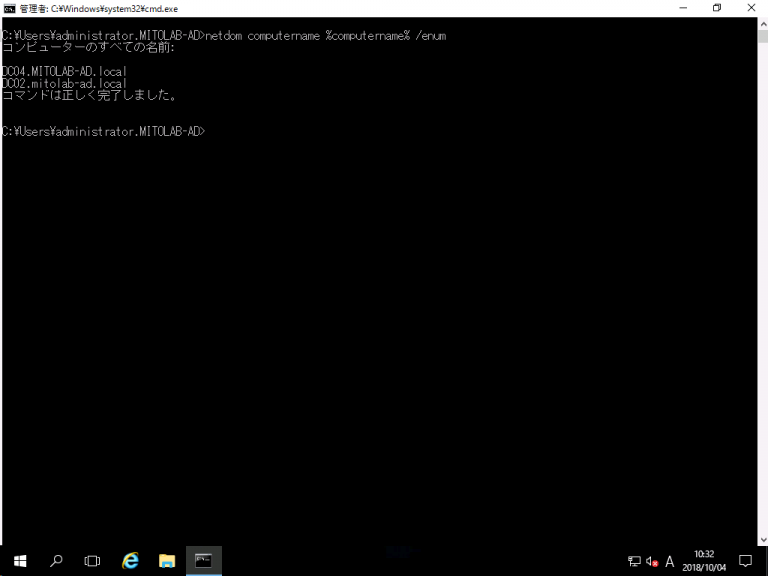Open Task View from the taskbar
This screenshot has width=768, height=576.
pyautogui.click(x=92, y=561)
